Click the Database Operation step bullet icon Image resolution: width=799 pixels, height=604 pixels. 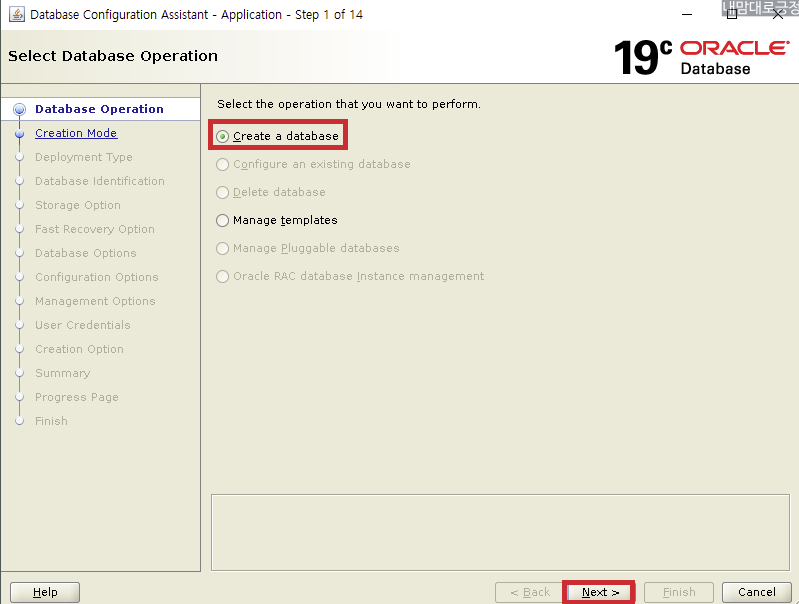pyautogui.click(x=19, y=109)
